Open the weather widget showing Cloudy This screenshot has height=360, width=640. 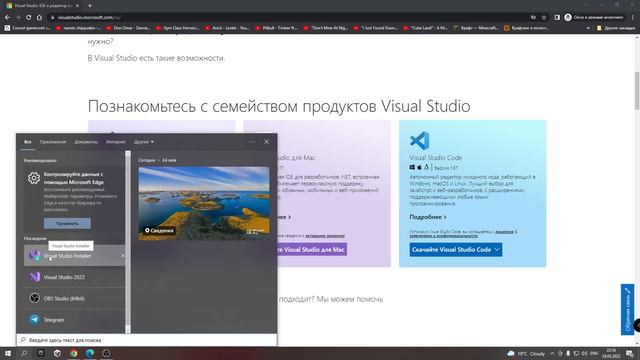click(526, 353)
